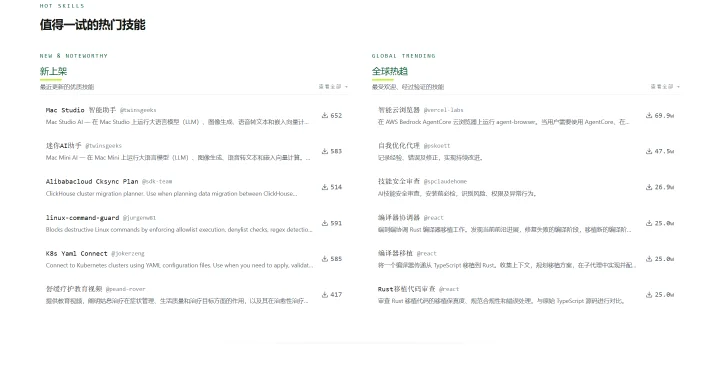720x374 pixels.
Task: Click the author beside linux-command-guard
Action: click(139, 217)
